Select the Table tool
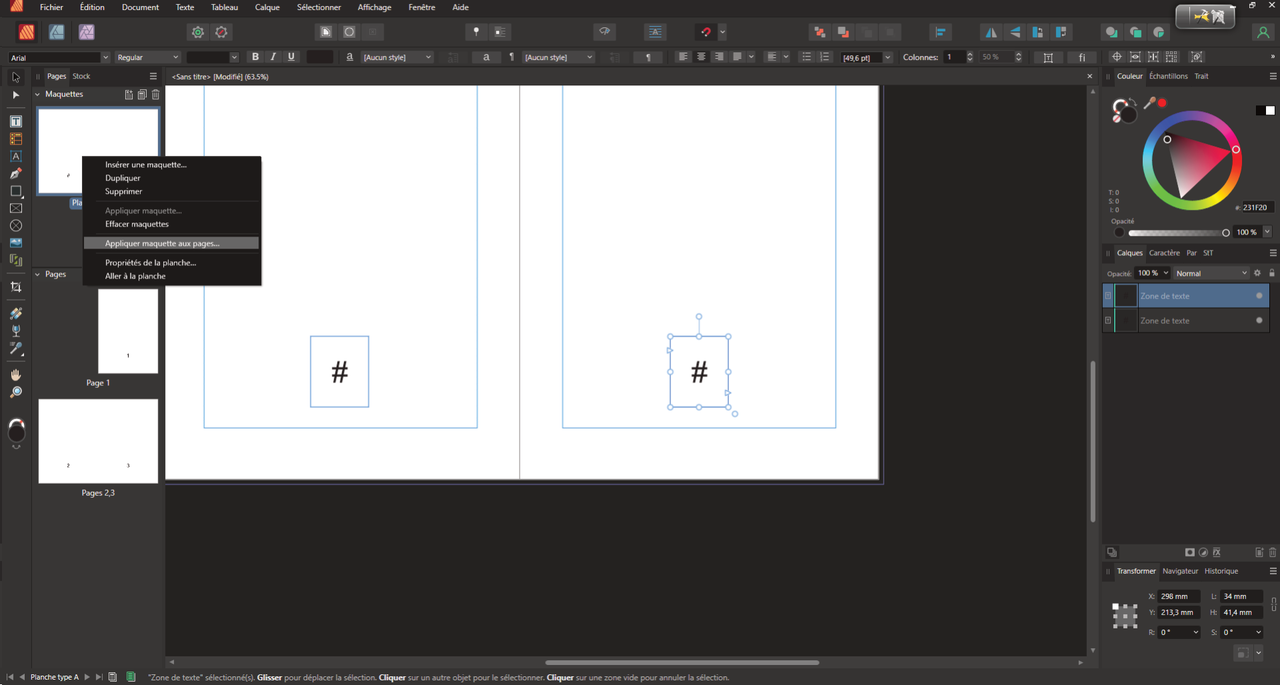The image size is (1280, 685). pos(16,139)
